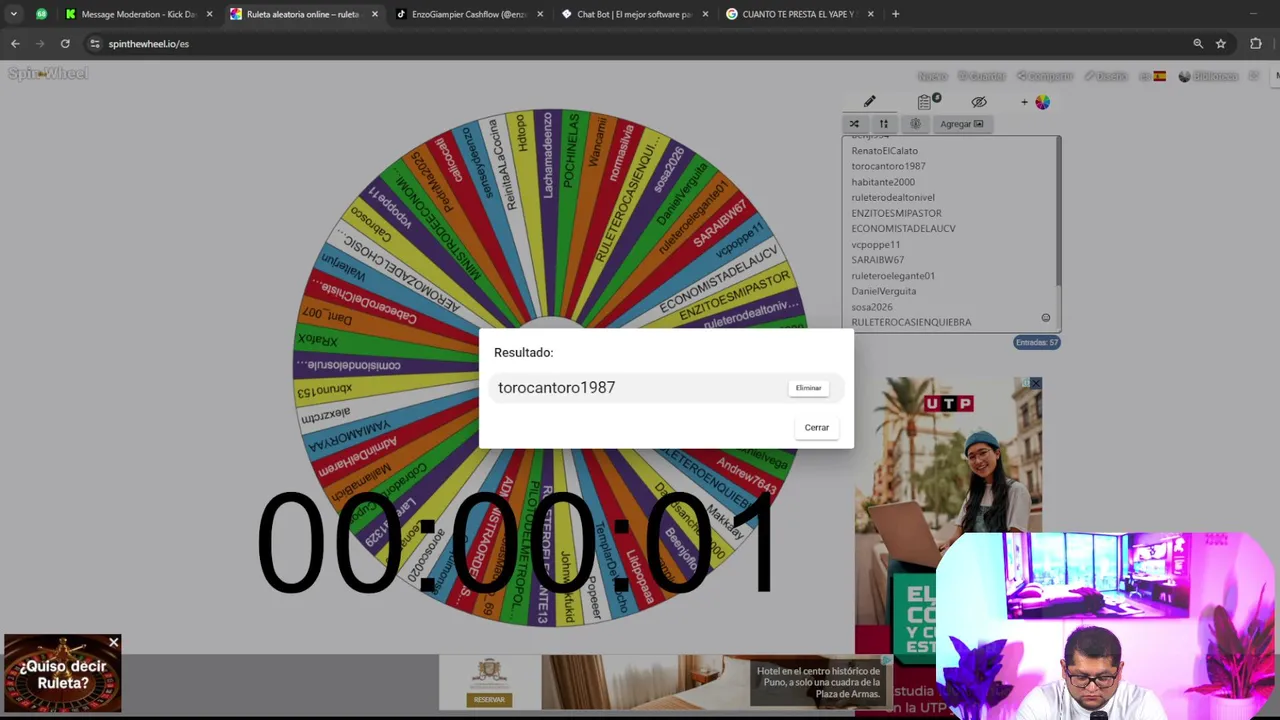This screenshot has width=1280, height=720.
Task: Switch to Message Moderation Kick tab
Action: [138, 14]
